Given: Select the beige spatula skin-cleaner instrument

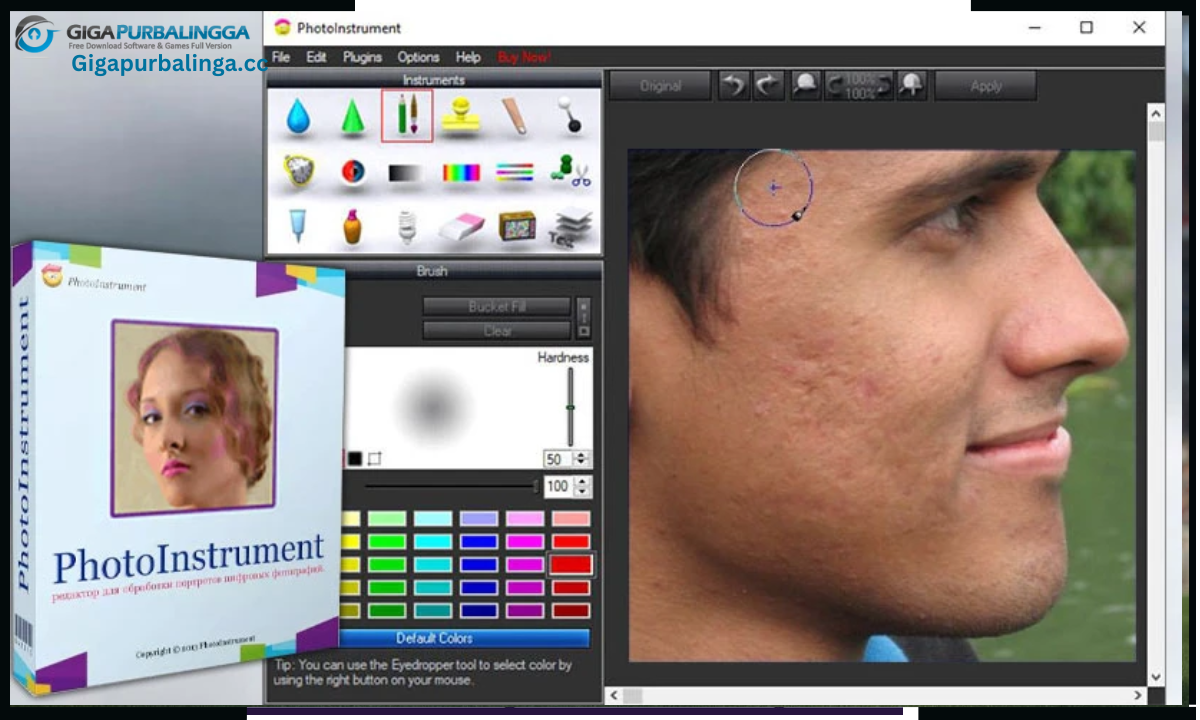Looking at the screenshot, I should (514, 116).
